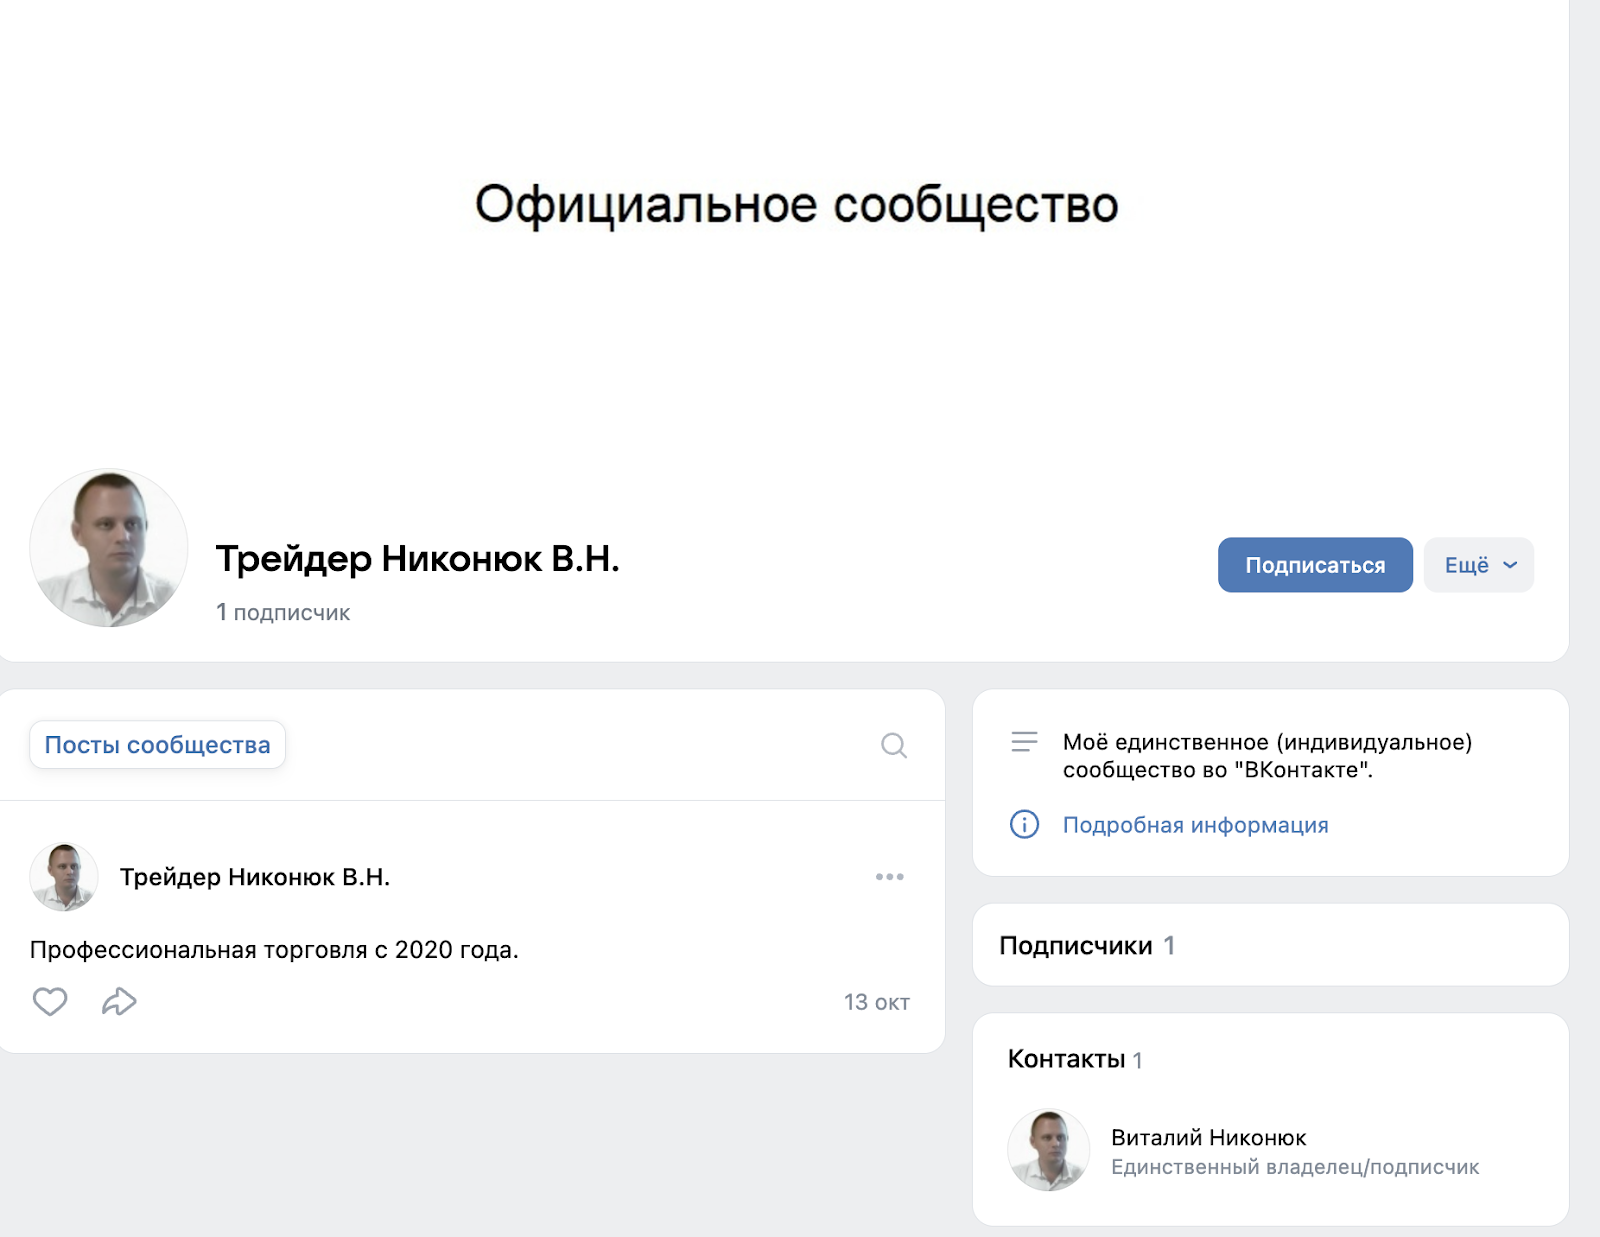
Task: Click the description lines icon in the sidebar
Action: tap(1024, 742)
